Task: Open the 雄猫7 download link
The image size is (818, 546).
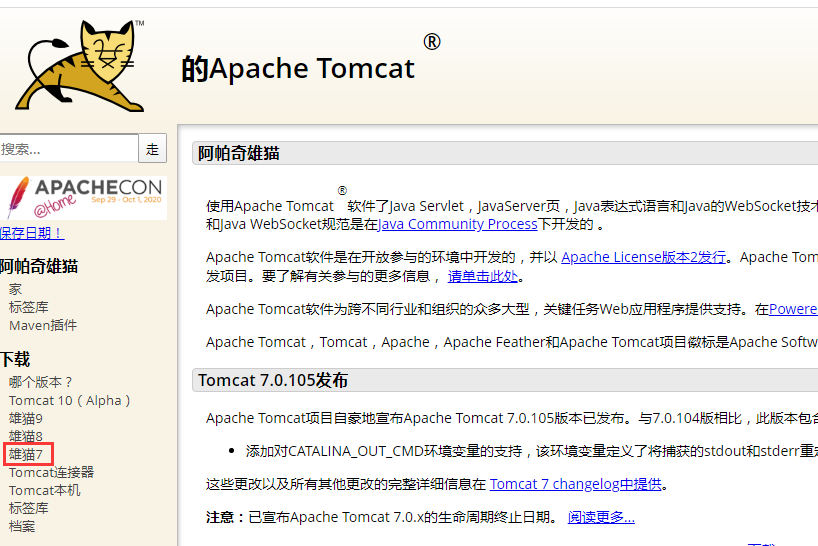Action: 26,454
